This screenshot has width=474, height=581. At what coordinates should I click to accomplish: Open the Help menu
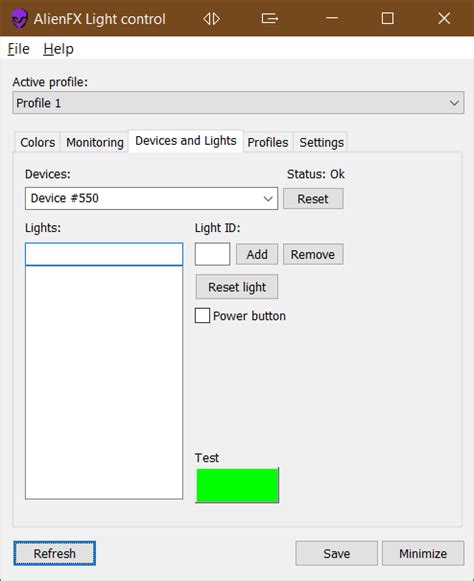tap(58, 49)
